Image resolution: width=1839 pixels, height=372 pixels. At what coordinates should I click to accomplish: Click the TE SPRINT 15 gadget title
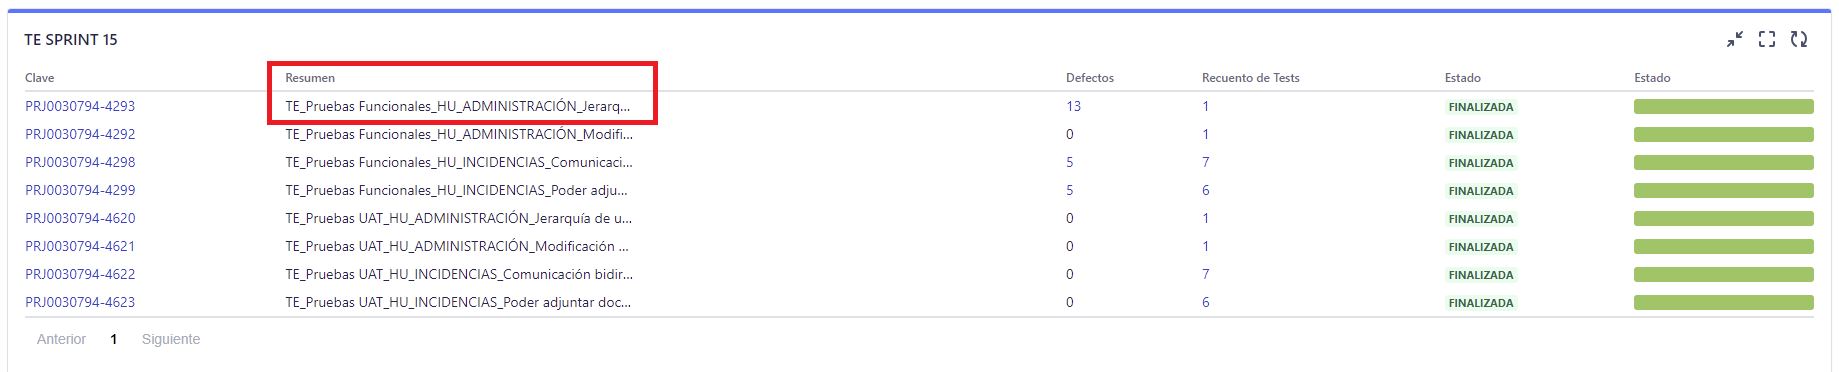(x=71, y=40)
